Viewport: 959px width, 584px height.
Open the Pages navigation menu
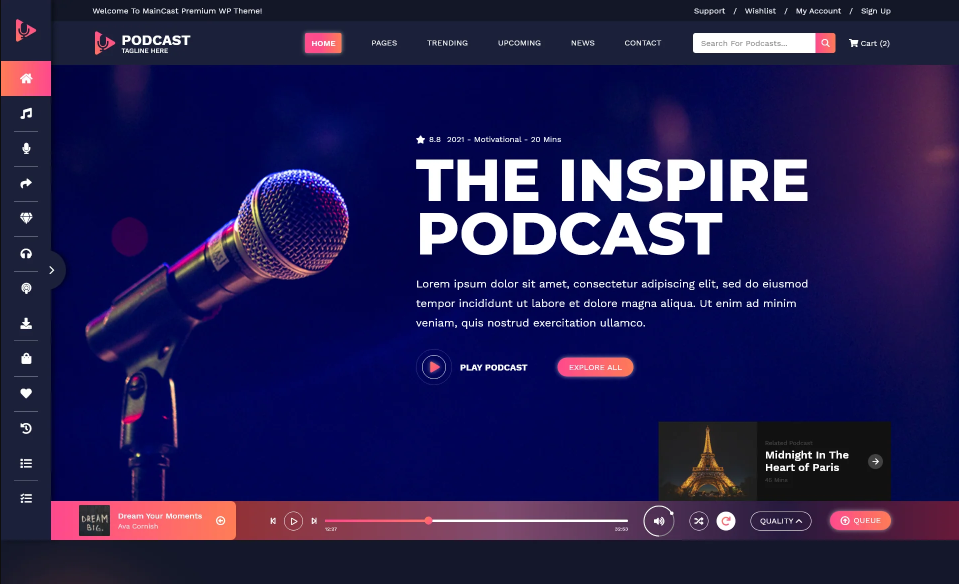coord(384,43)
